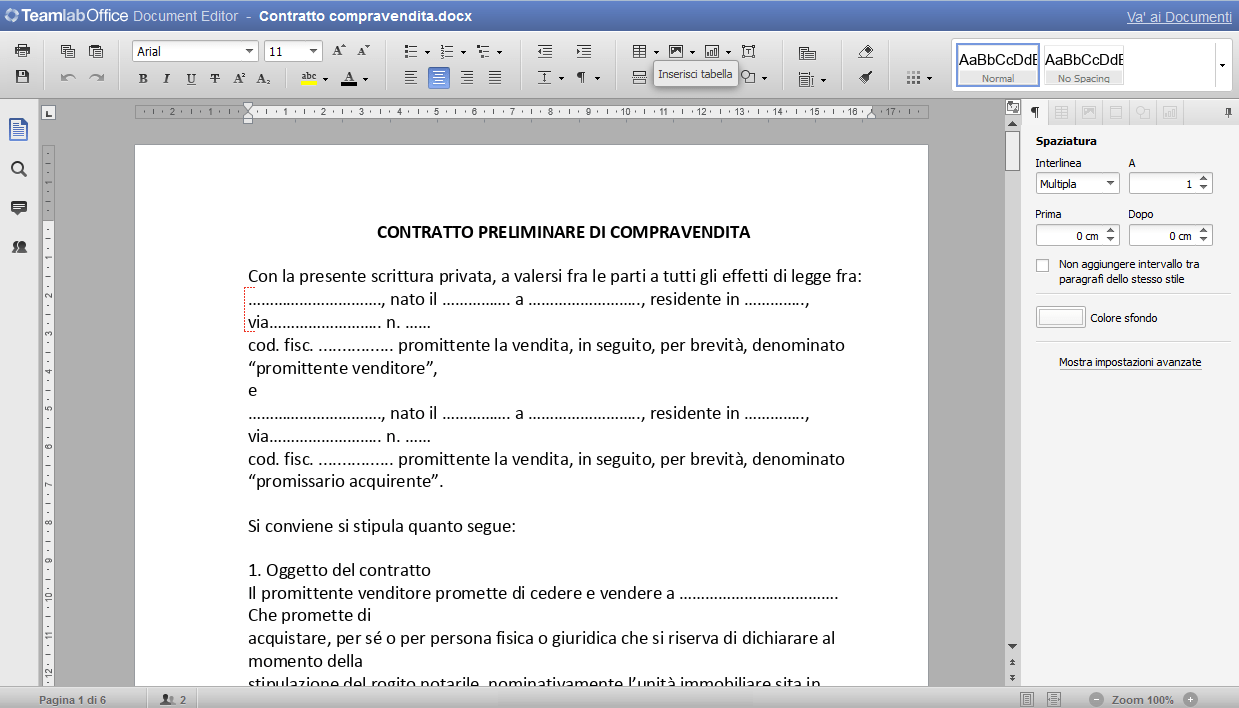Insert a text box from the toolbar
Image resolution: width=1239 pixels, height=708 pixels.
[748, 51]
